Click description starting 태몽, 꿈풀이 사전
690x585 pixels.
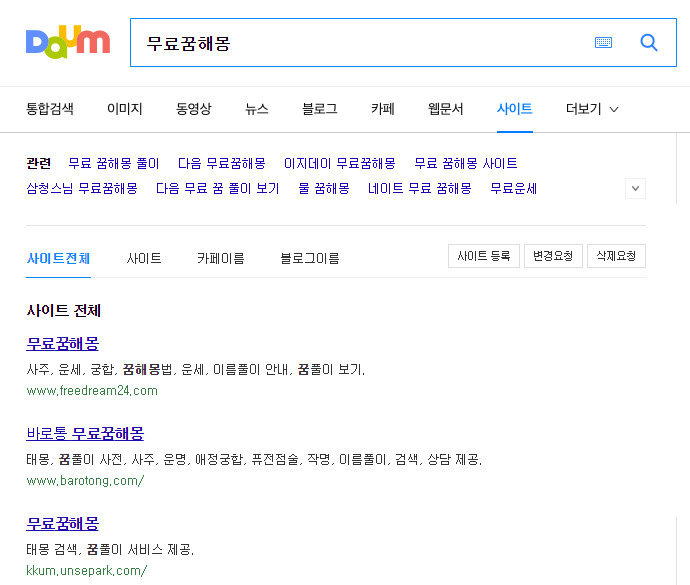tap(254, 460)
